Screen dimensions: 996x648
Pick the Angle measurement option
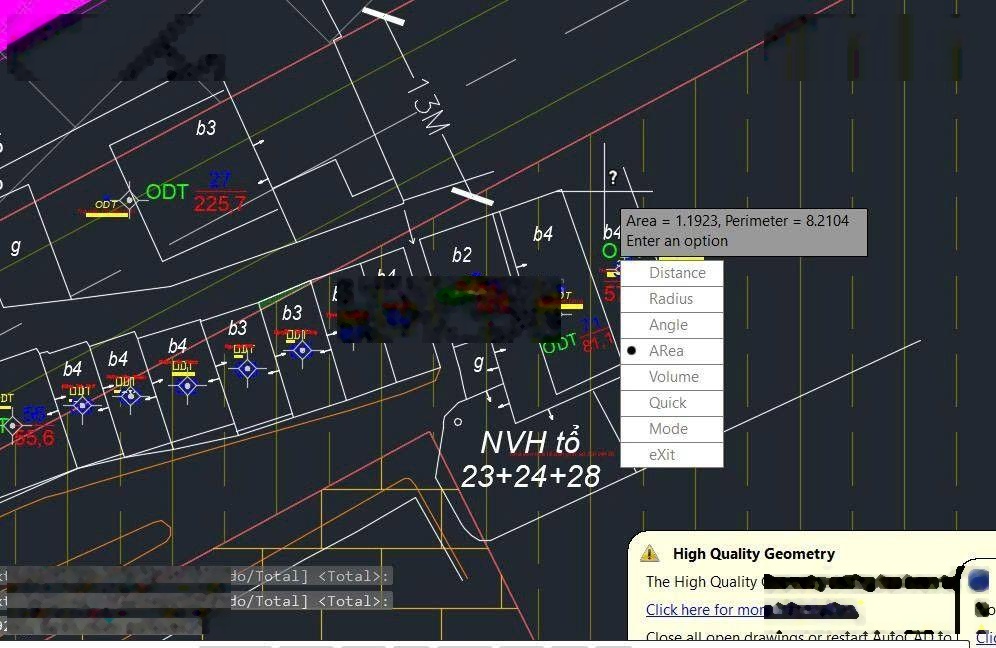[668, 325]
